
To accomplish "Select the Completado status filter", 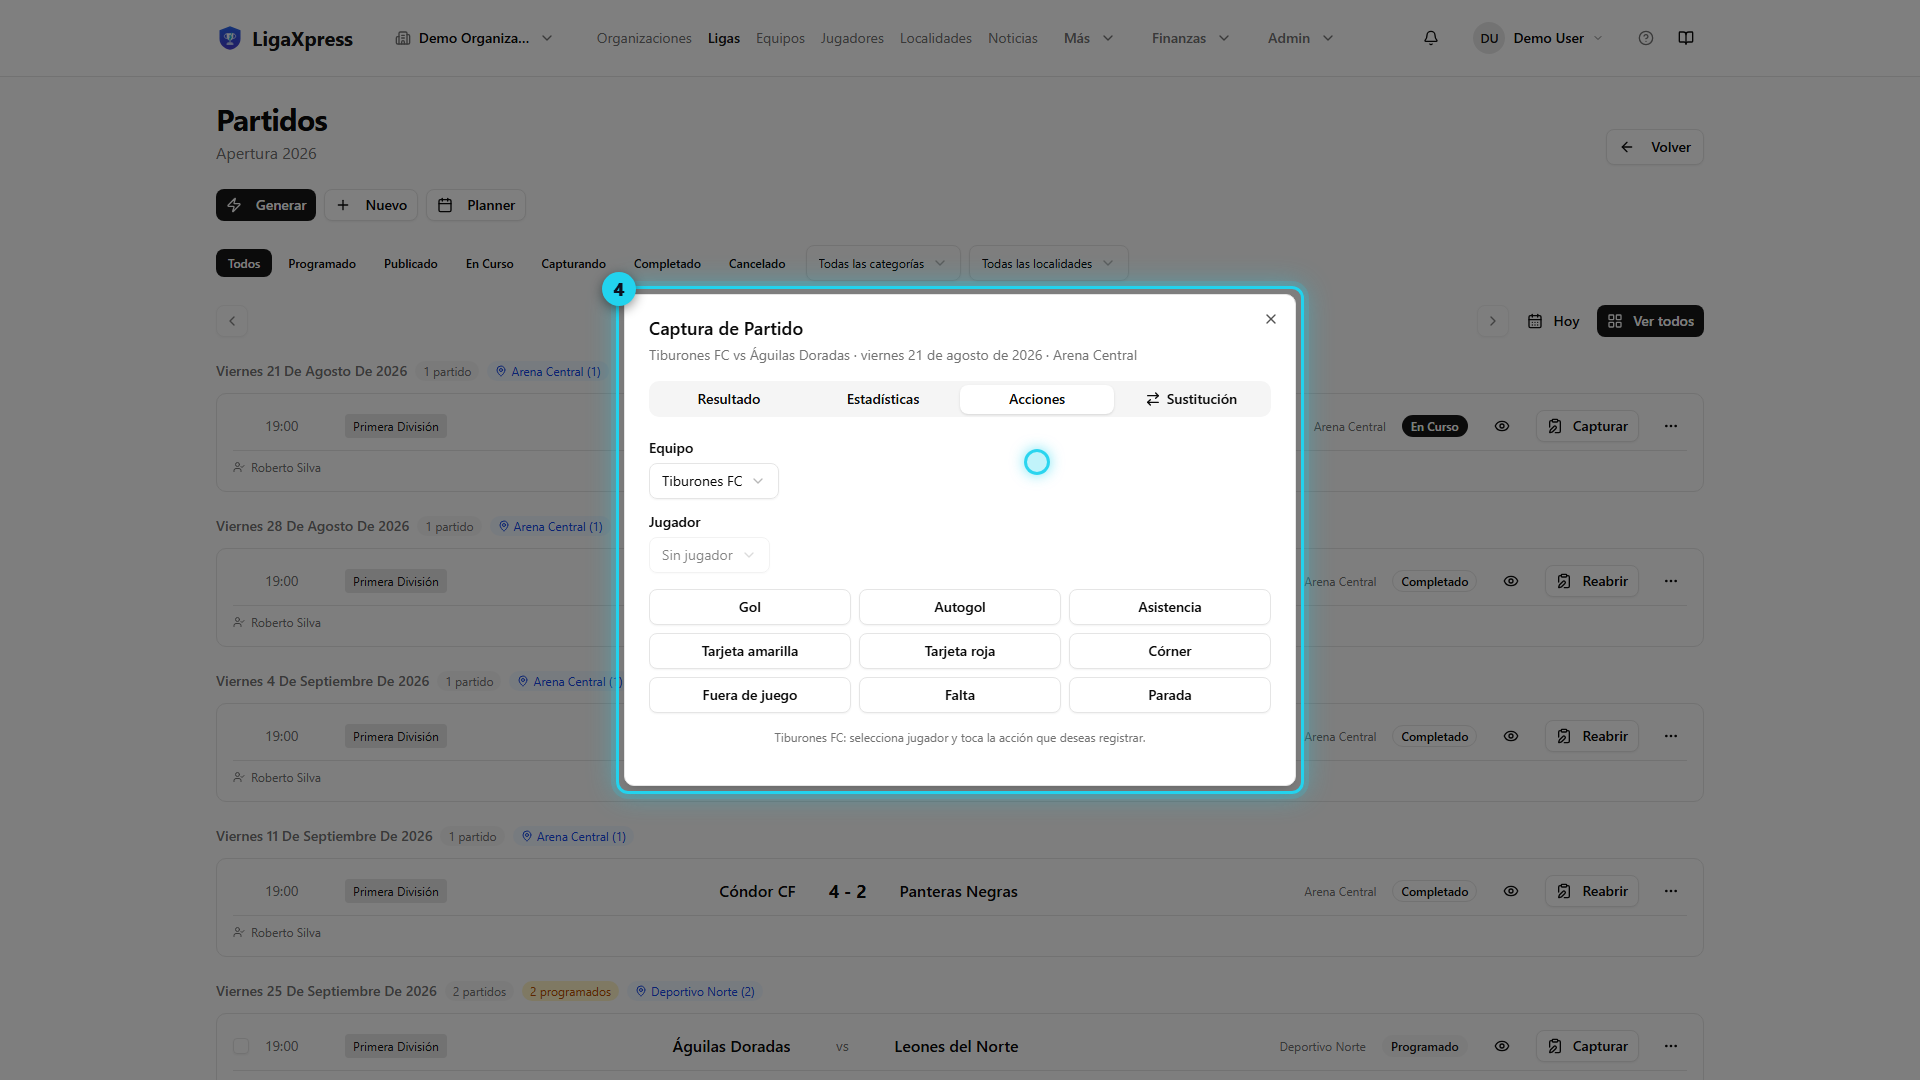I will [667, 264].
